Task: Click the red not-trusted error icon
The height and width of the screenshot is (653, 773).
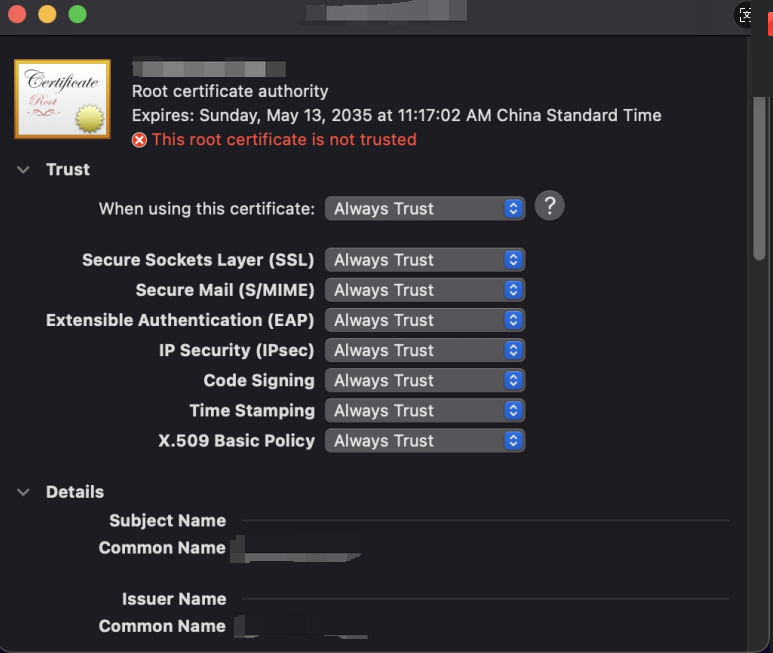Action: (140, 140)
